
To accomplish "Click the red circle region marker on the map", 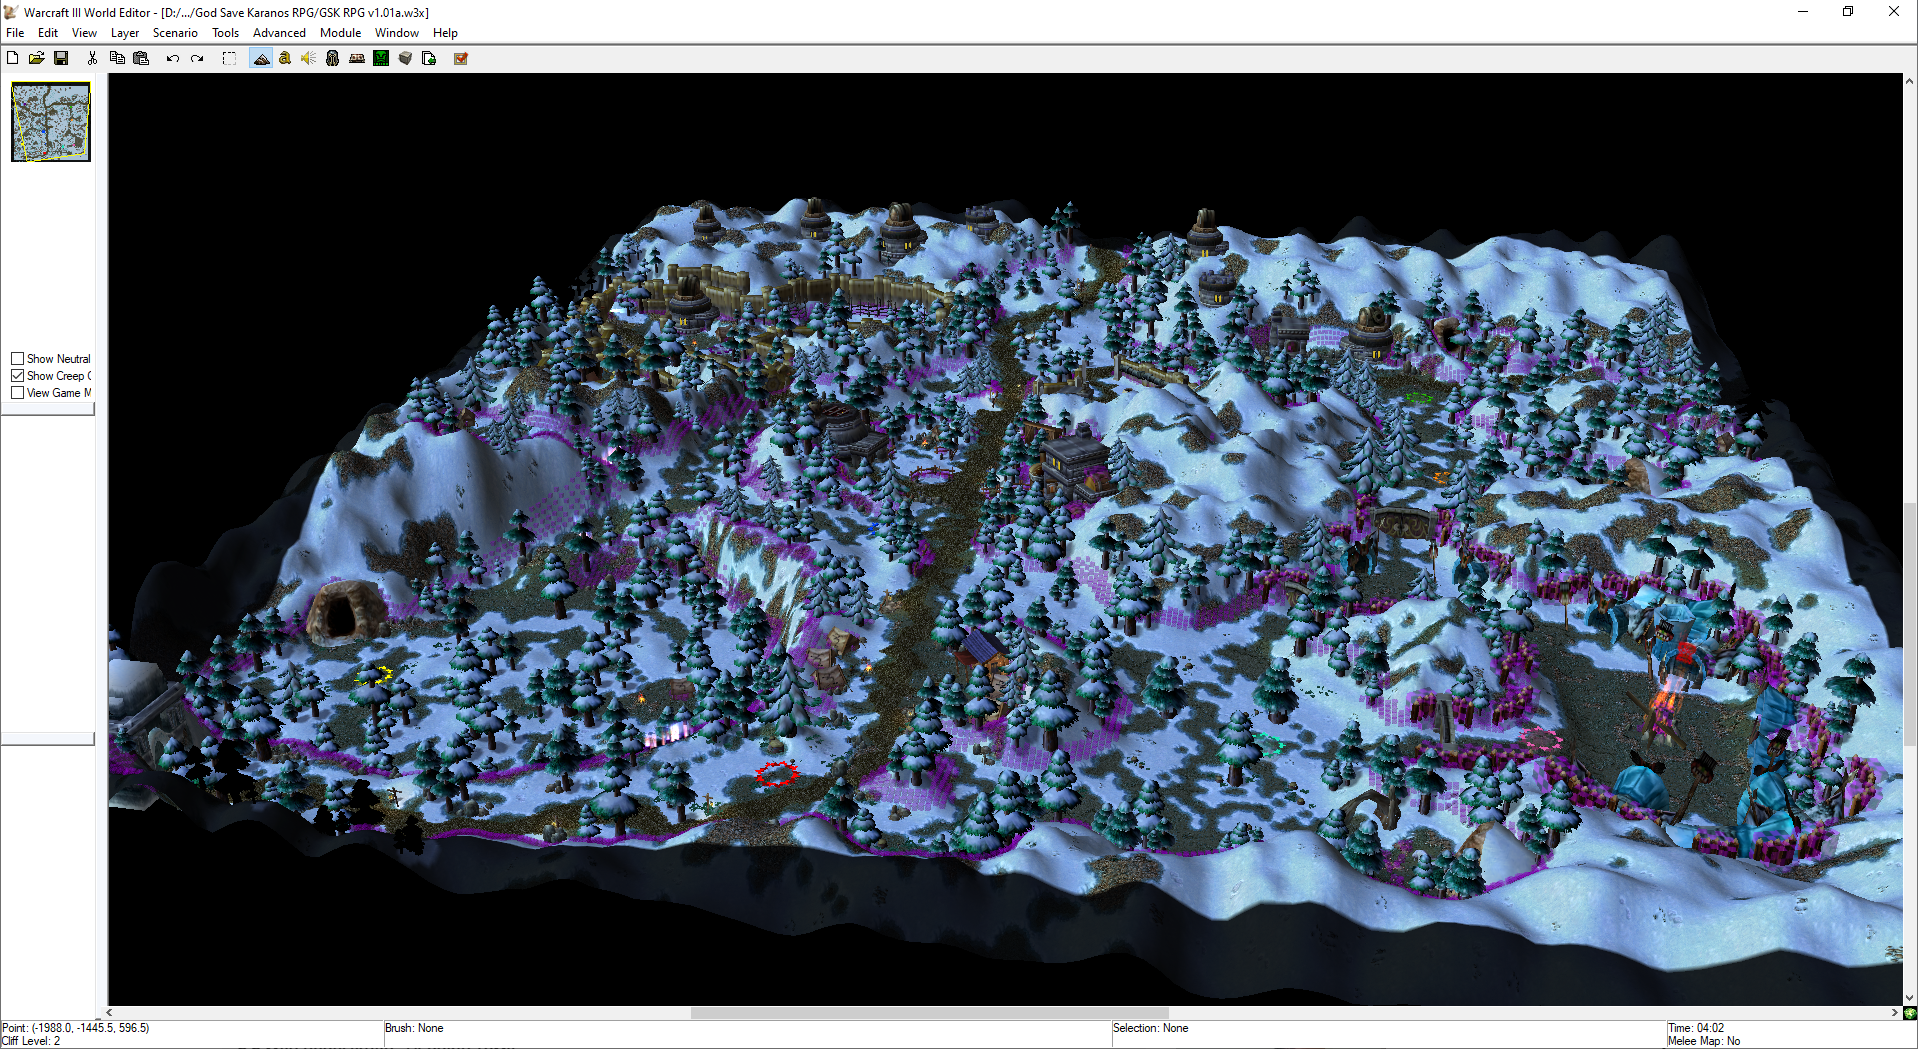I will pyautogui.click(x=777, y=773).
